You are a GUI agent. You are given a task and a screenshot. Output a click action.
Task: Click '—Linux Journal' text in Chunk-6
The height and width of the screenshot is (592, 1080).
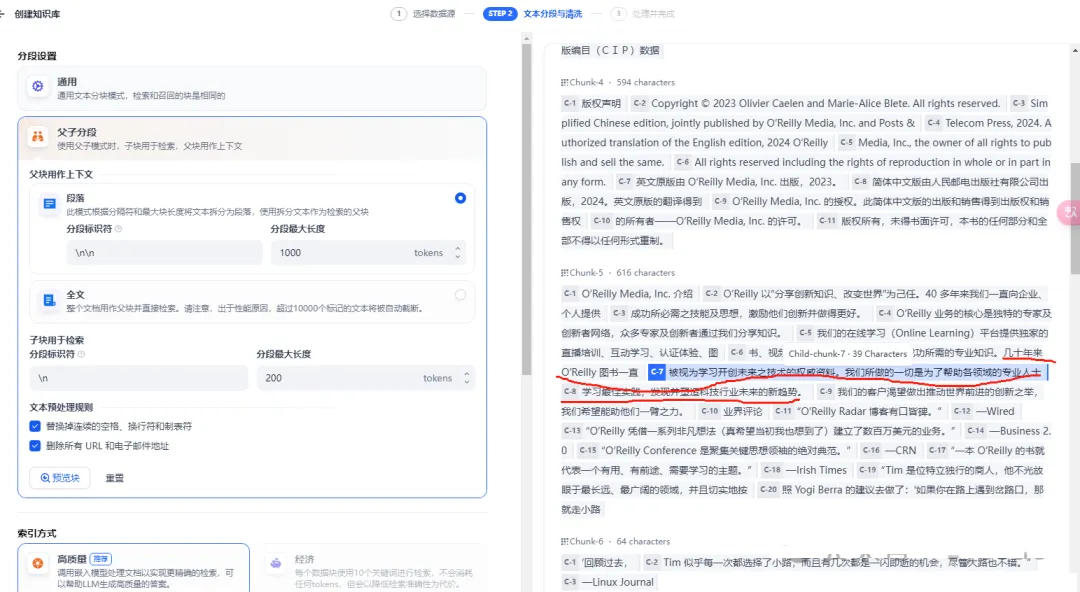click(x=617, y=582)
